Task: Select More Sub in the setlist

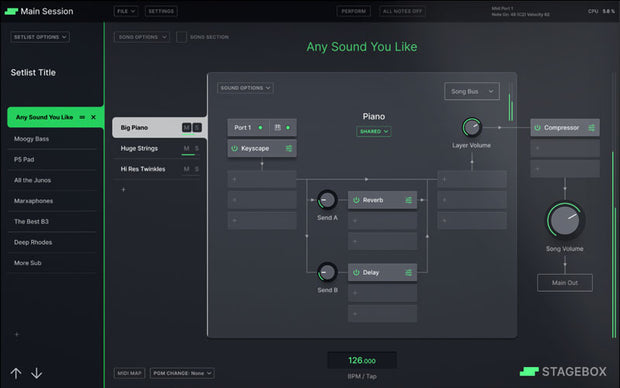Action: 52,263
